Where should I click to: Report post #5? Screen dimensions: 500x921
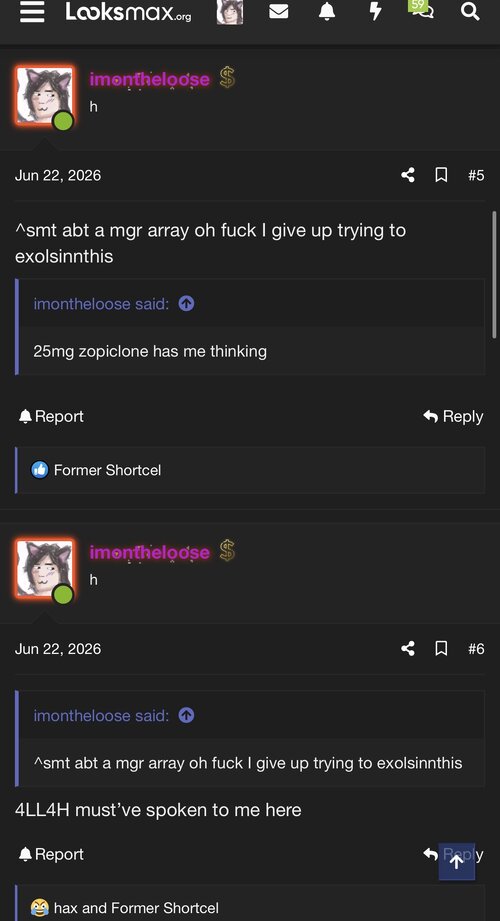51,416
